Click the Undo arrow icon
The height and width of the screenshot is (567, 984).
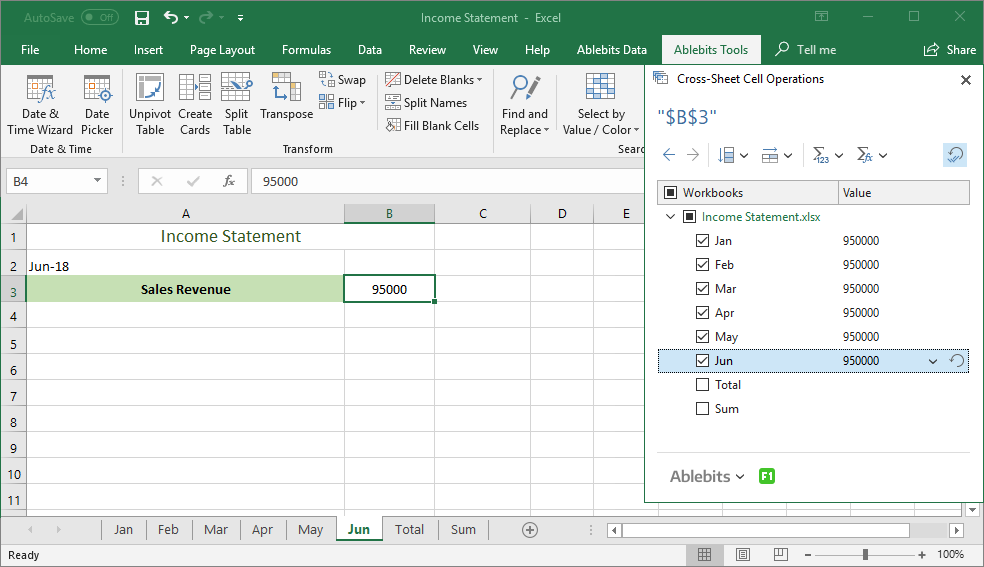pyautogui.click(x=171, y=18)
